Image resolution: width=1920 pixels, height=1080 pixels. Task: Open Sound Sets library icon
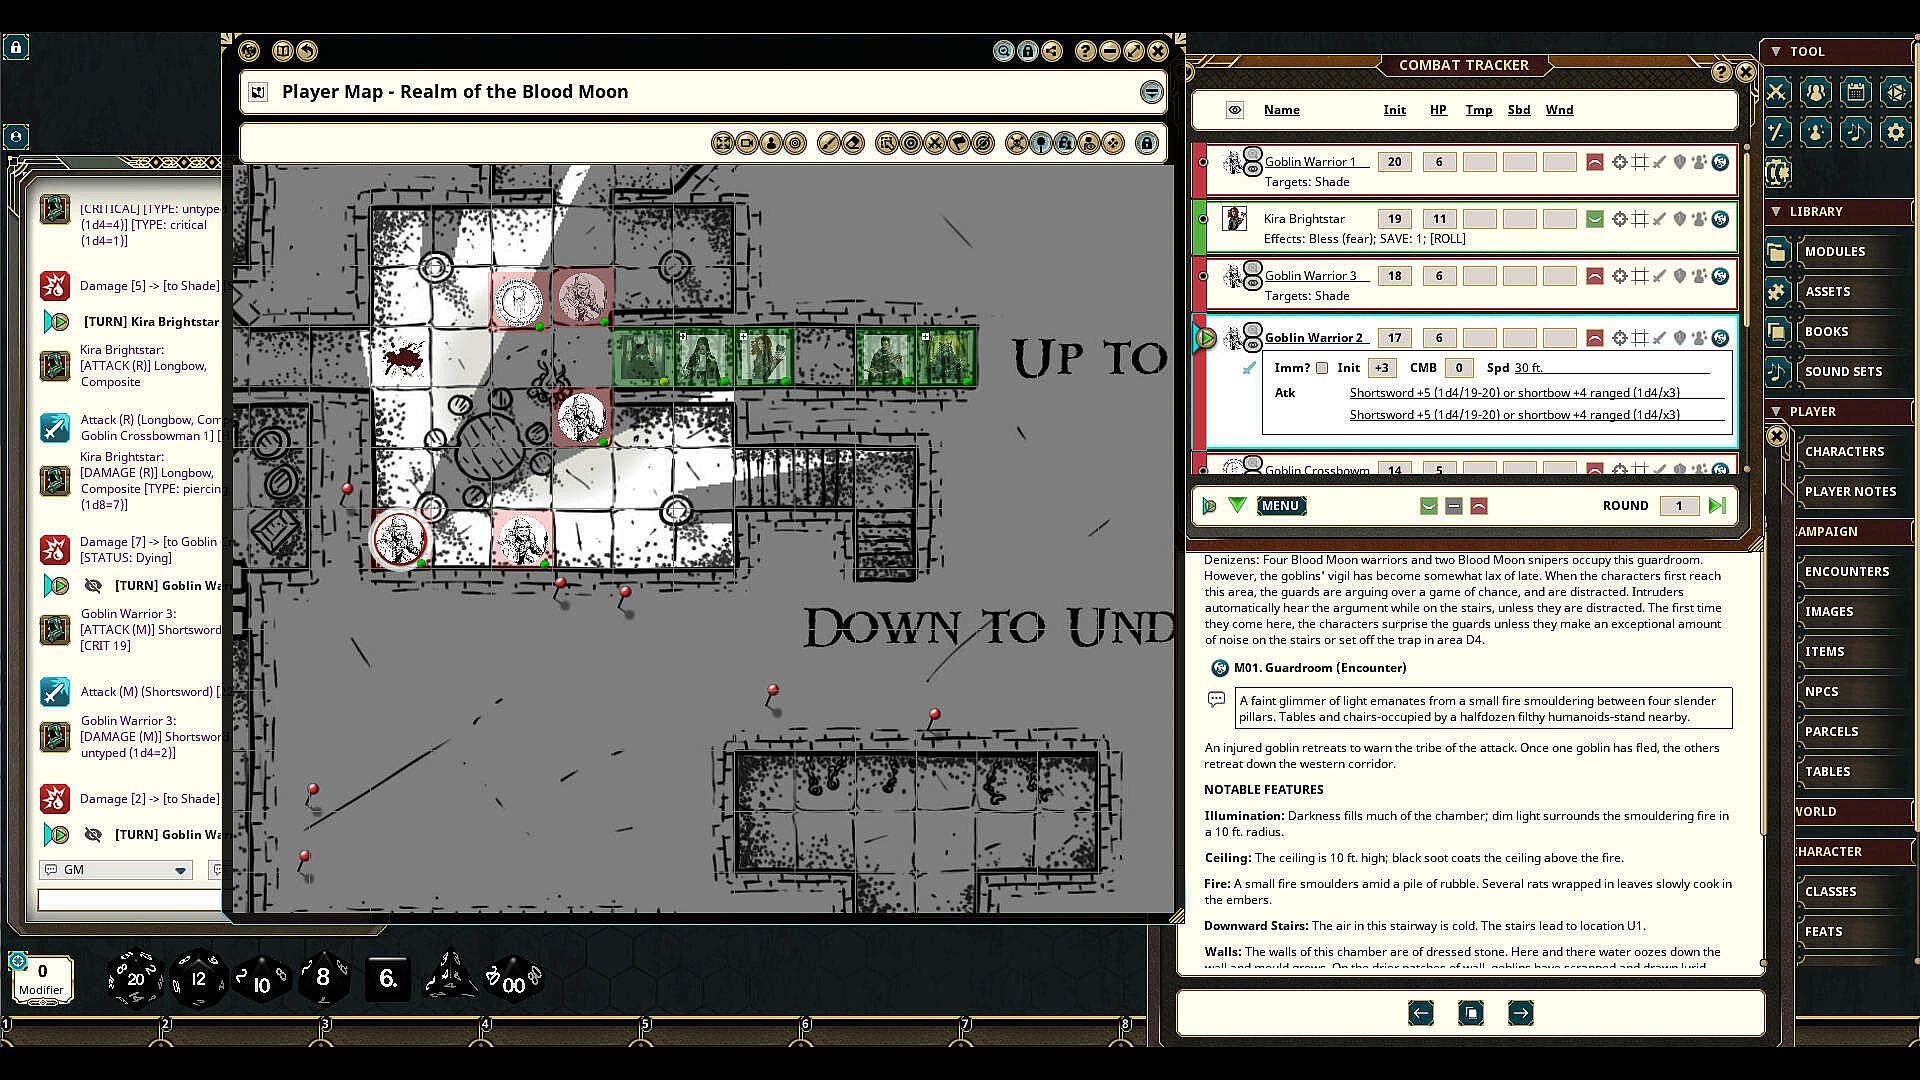tap(1777, 371)
